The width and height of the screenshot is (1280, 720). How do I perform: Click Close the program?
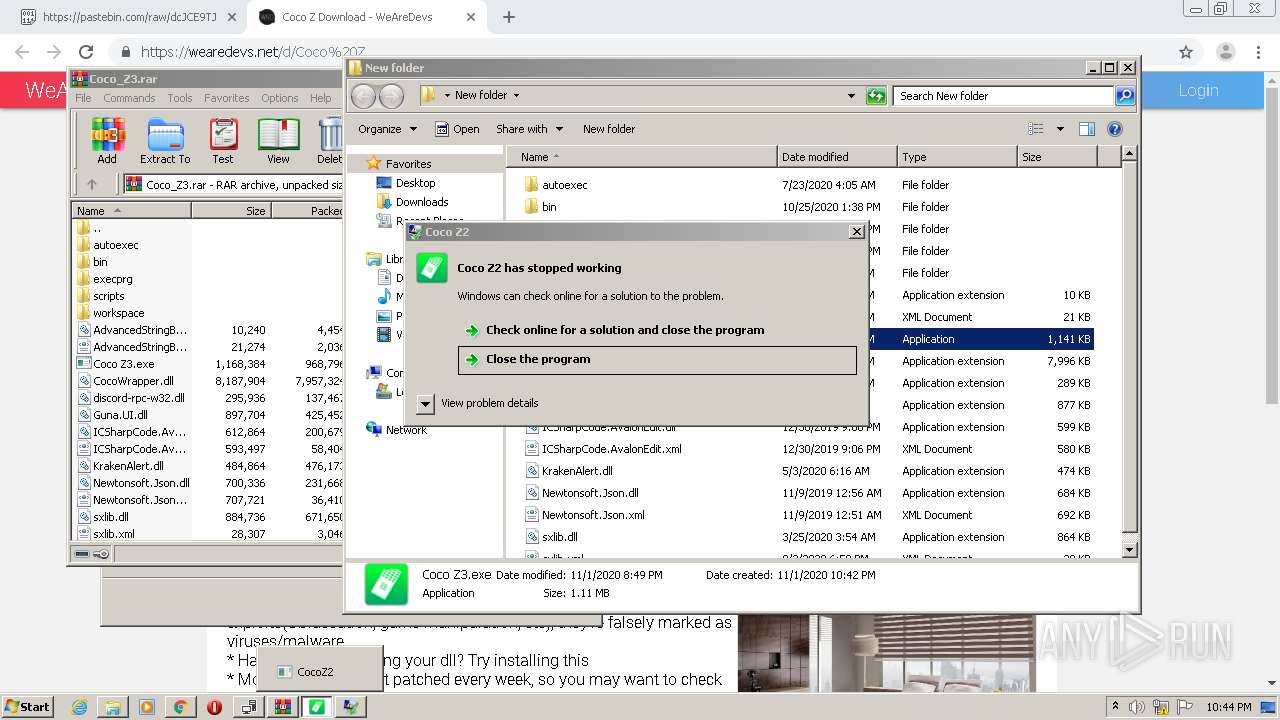657,360
